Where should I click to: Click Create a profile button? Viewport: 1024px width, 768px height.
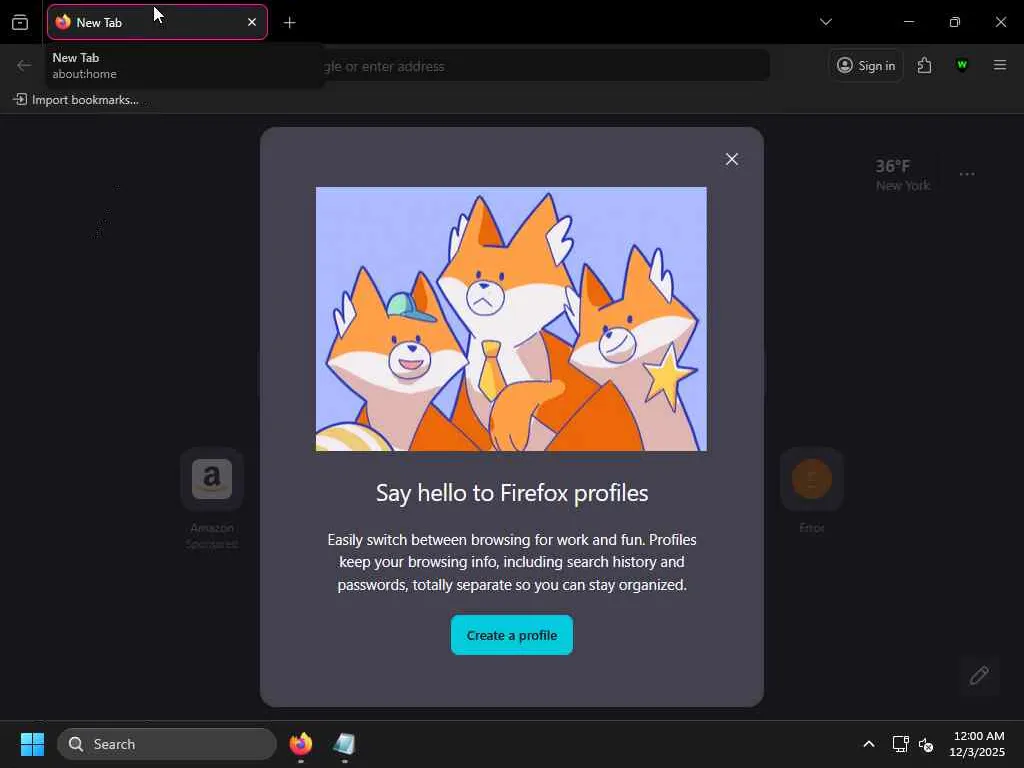pos(511,635)
